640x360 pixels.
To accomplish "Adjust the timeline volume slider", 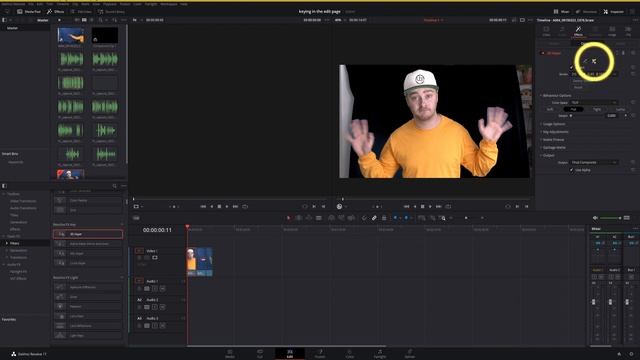I will (610, 218).
